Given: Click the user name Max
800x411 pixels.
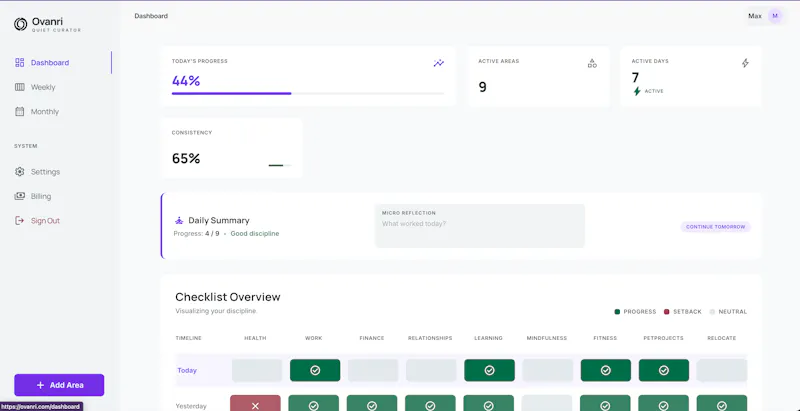Looking at the screenshot, I should tap(755, 16).
